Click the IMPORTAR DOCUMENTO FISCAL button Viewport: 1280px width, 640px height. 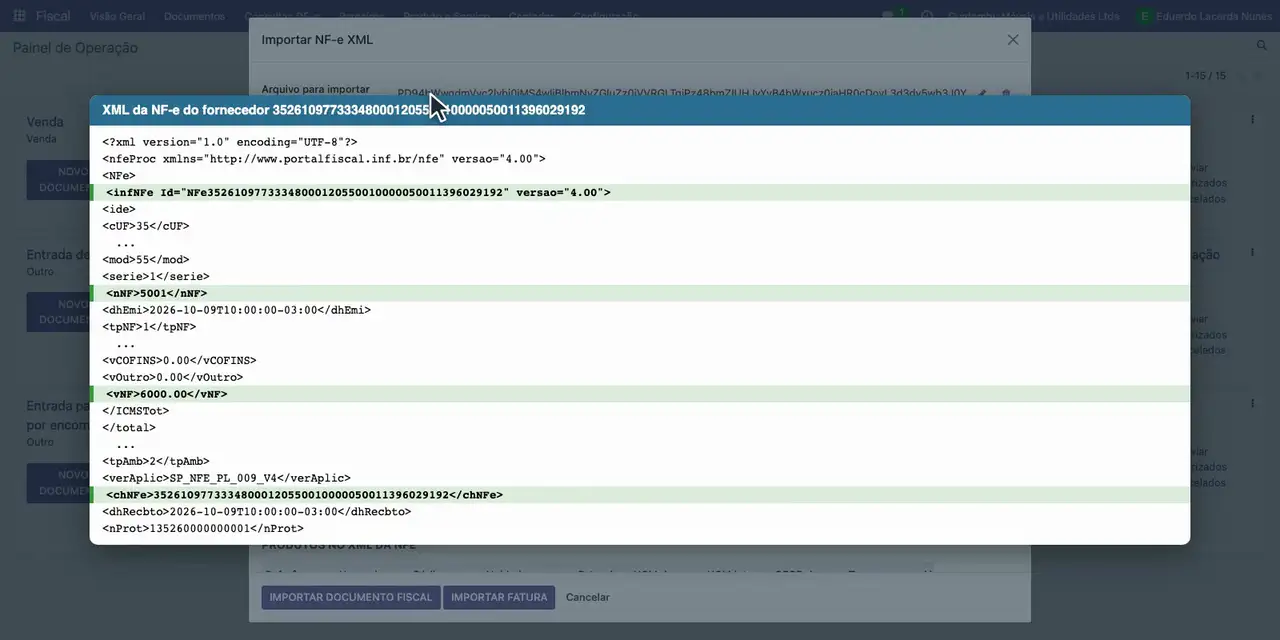[x=351, y=597]
